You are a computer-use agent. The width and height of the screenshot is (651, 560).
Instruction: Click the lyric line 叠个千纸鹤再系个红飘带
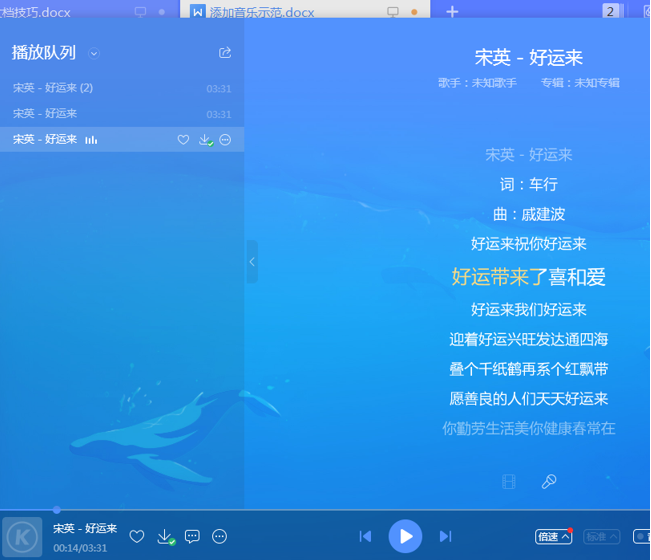[x=529, y=369]
